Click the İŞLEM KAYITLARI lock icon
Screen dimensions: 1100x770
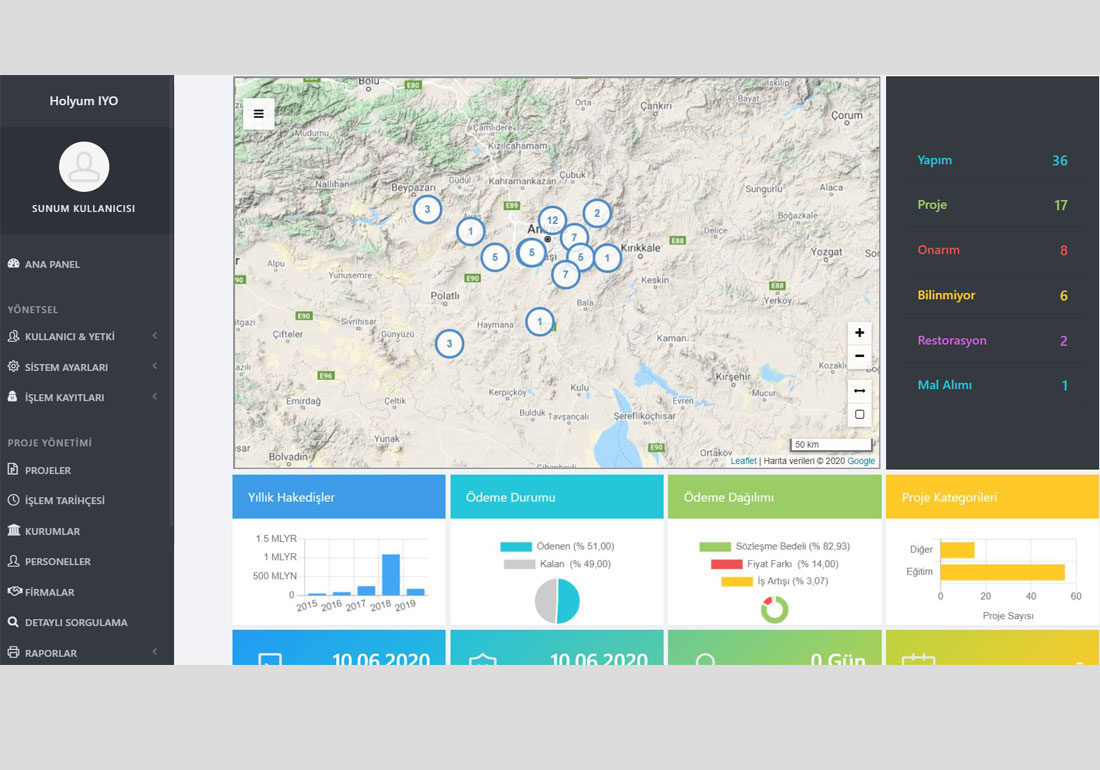(x=13, y=396)
